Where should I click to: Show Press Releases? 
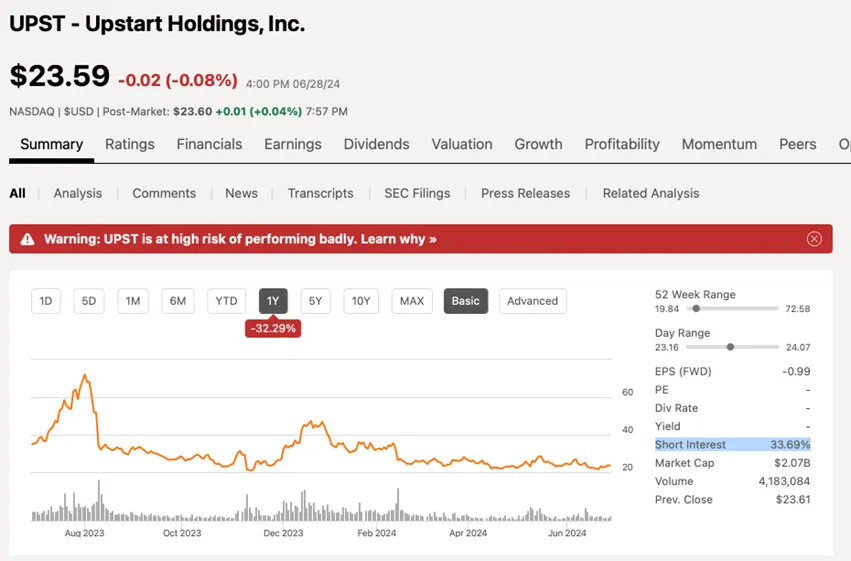point(525,193)
